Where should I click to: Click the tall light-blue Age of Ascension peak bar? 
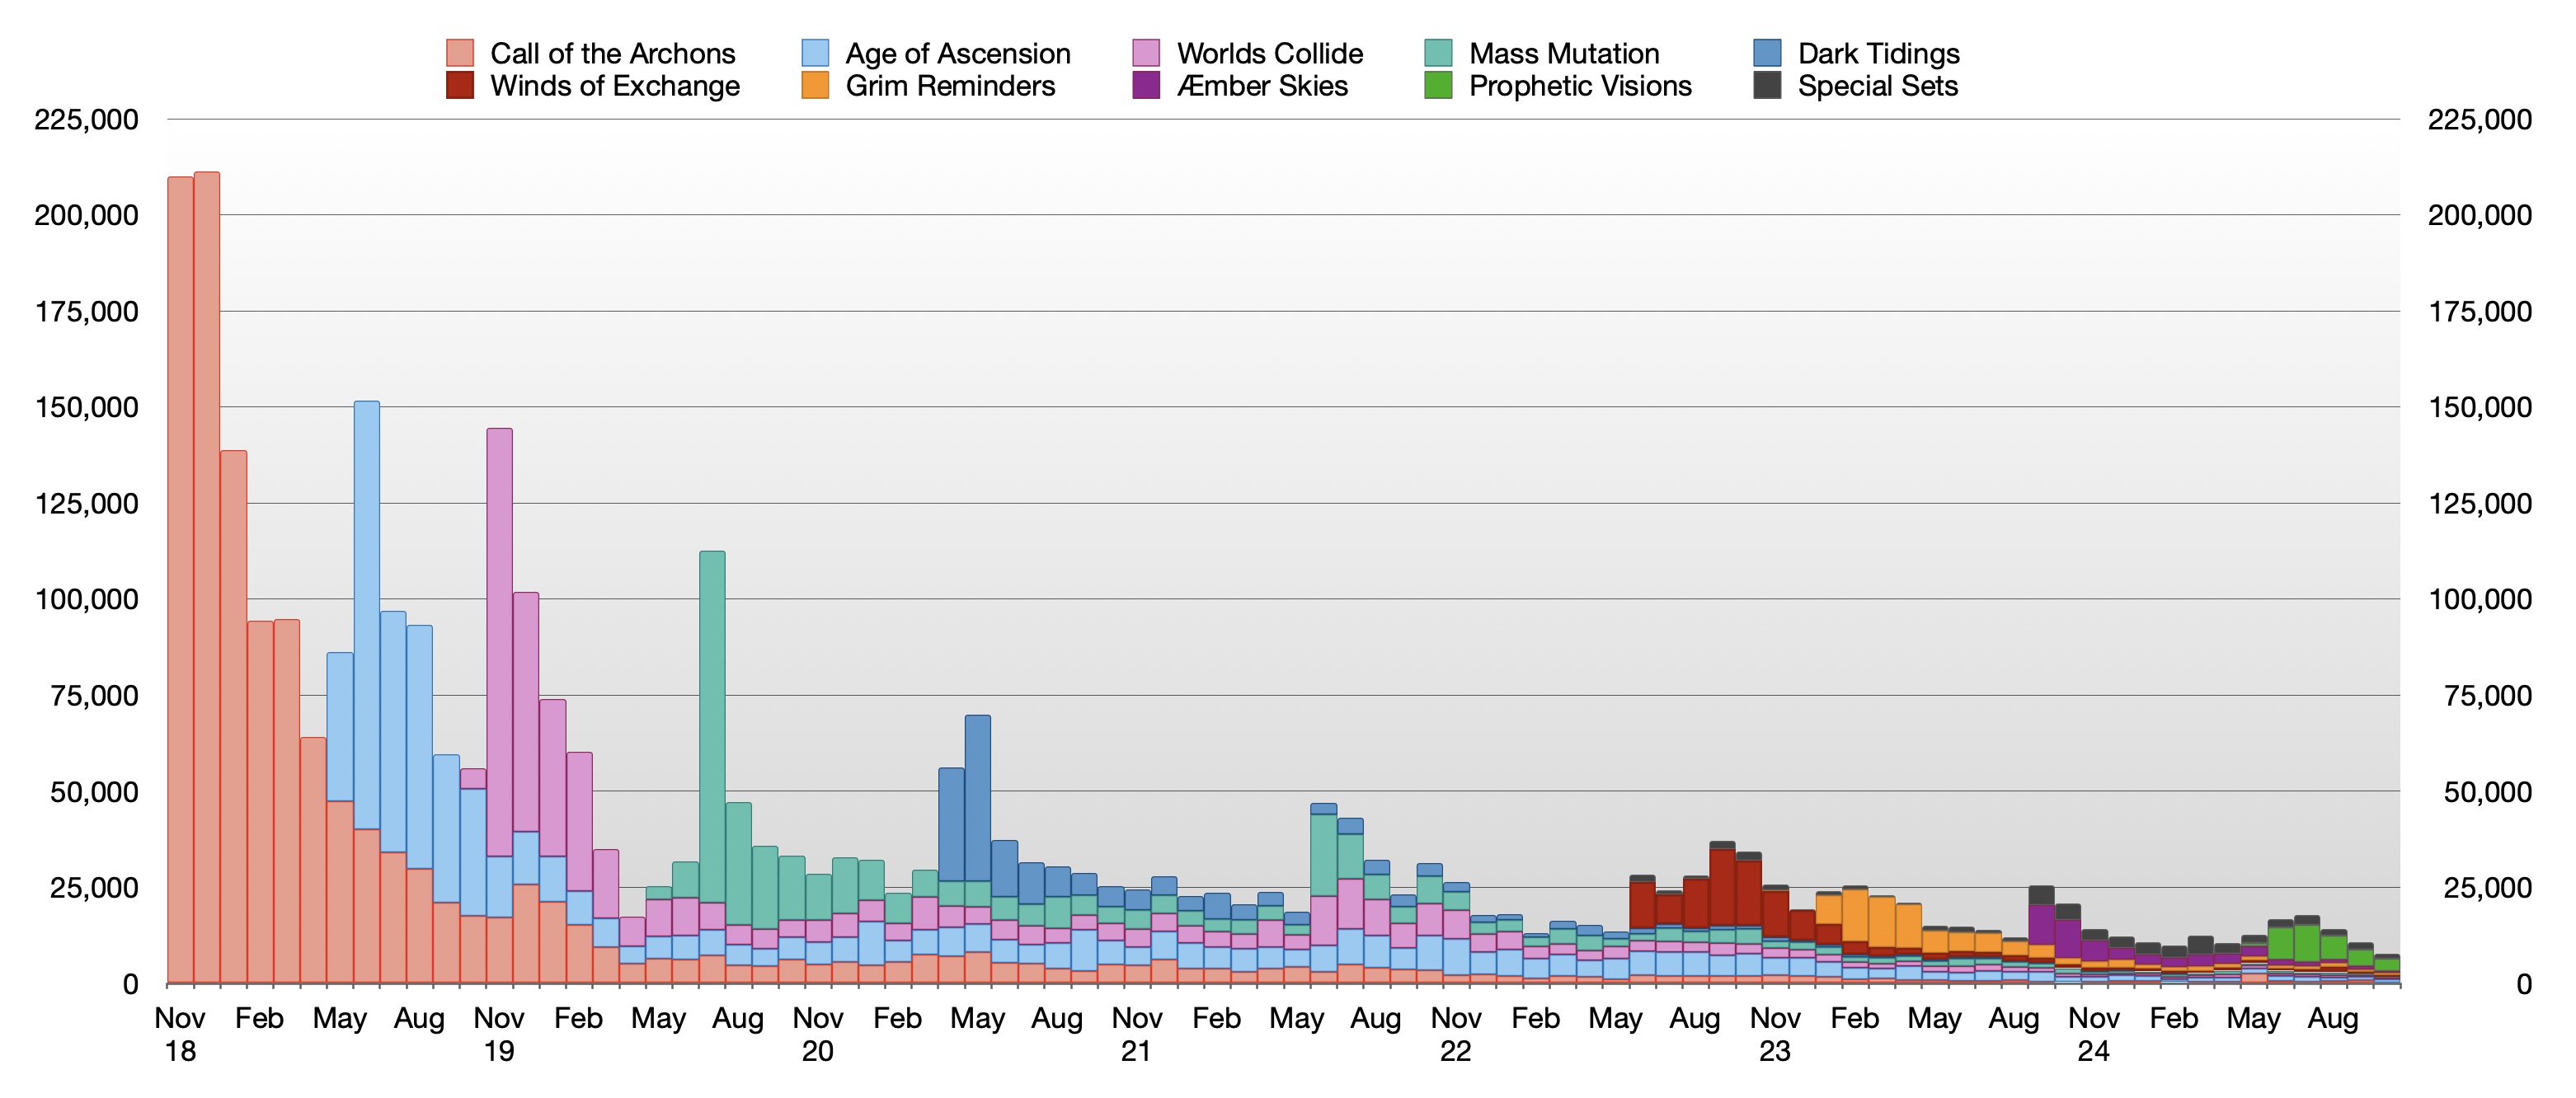tap(367, 600)
